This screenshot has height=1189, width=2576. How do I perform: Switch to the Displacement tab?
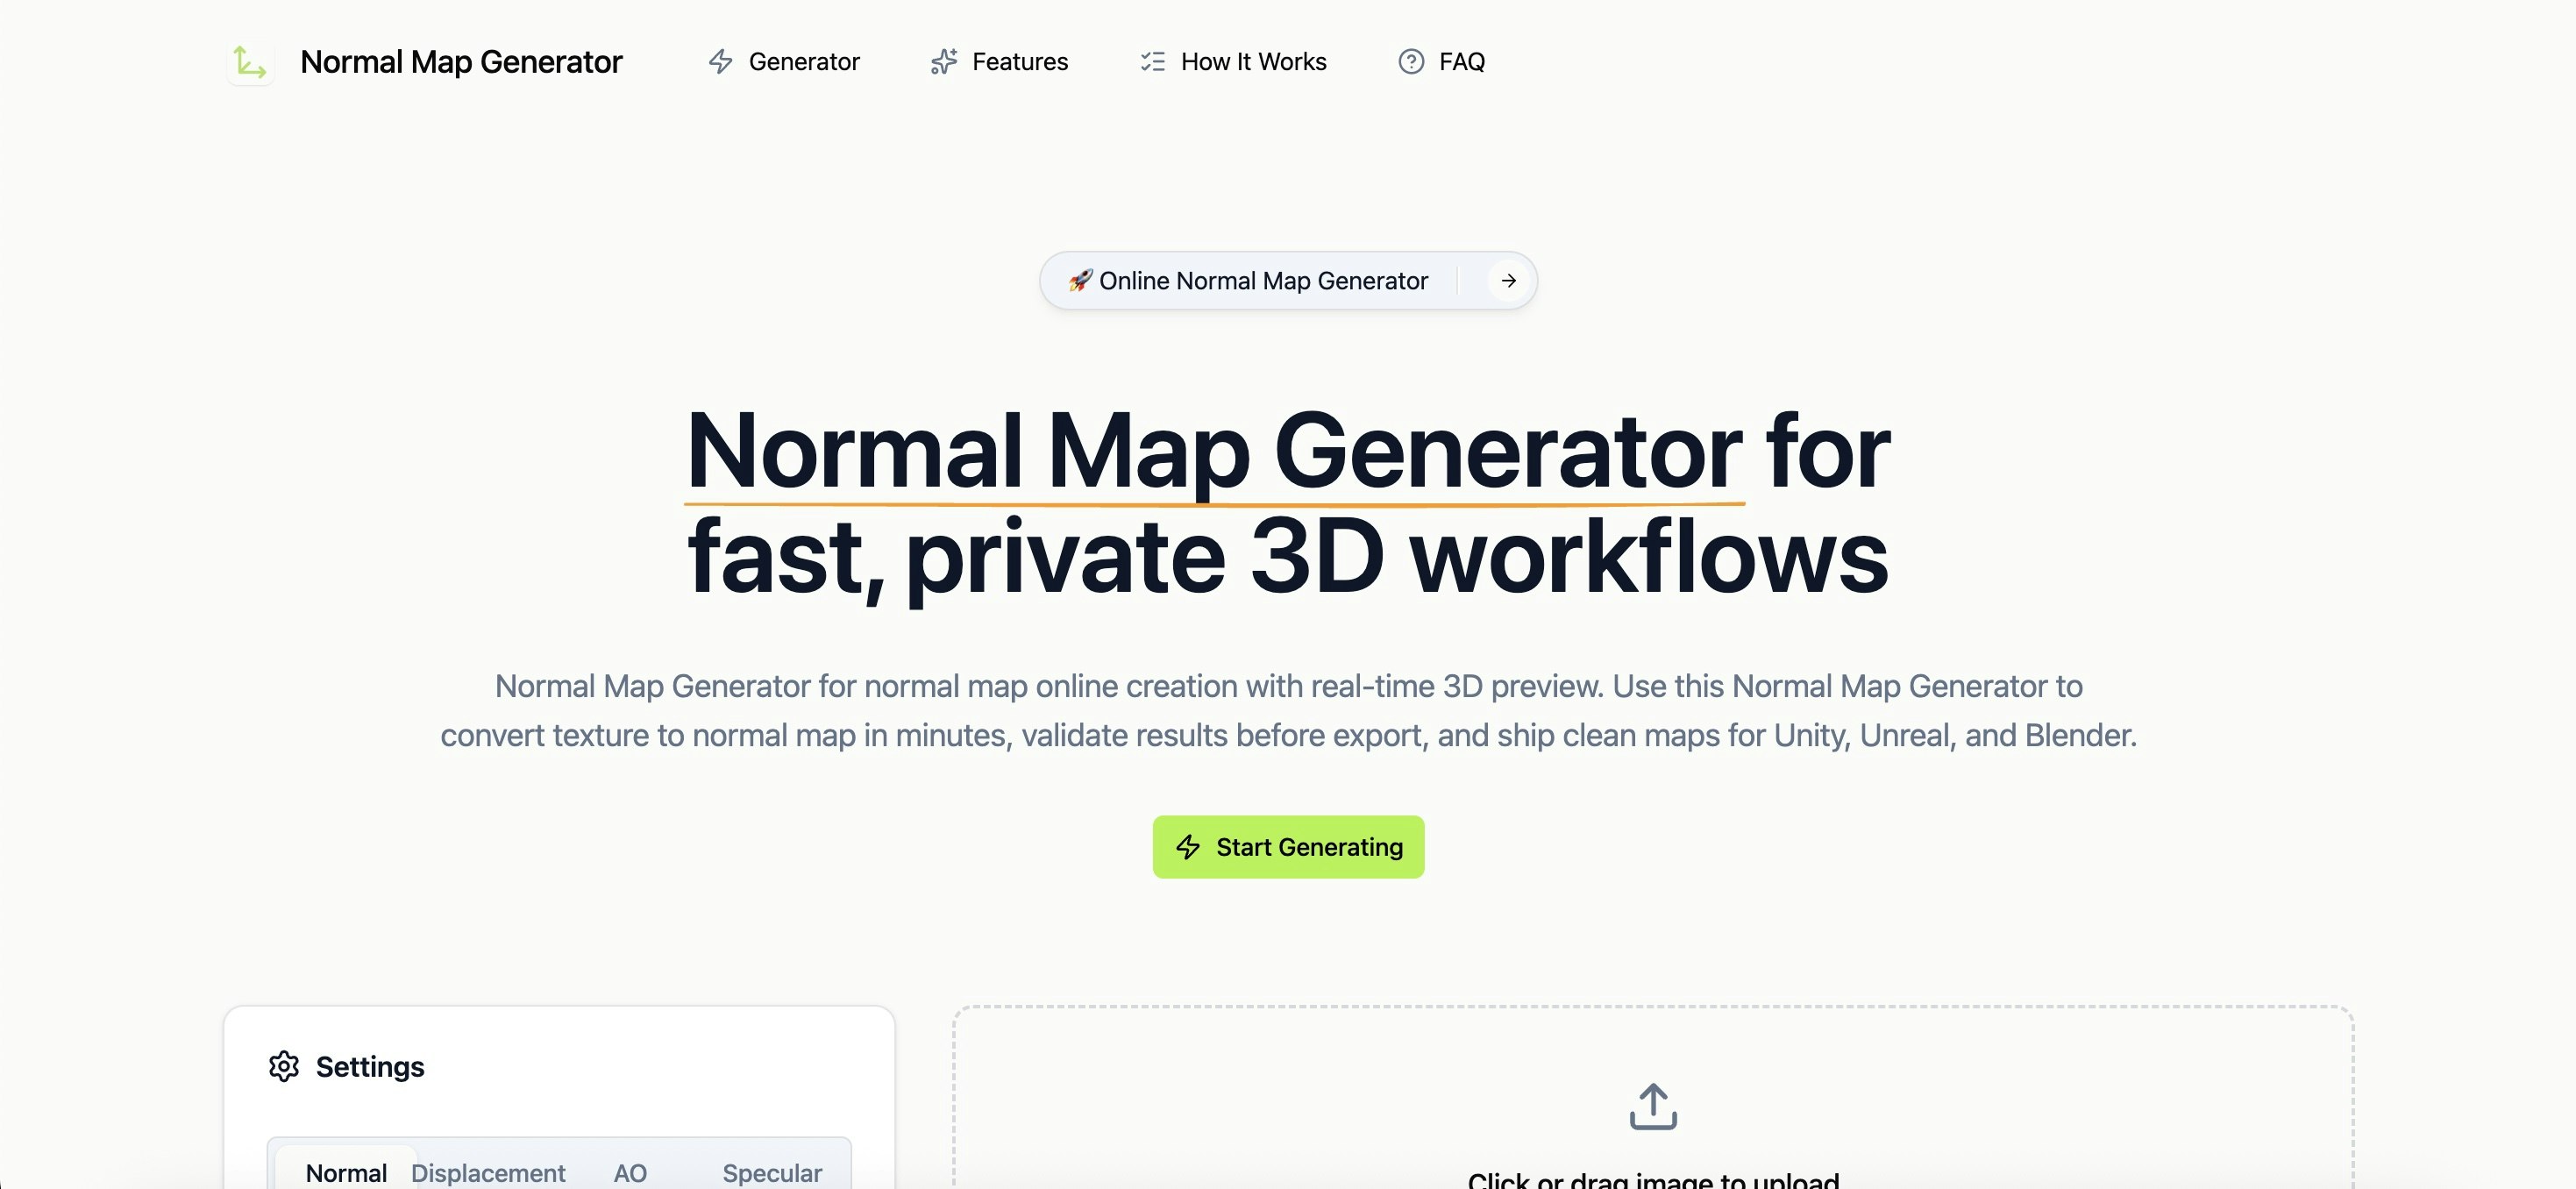click(488, 1172)
